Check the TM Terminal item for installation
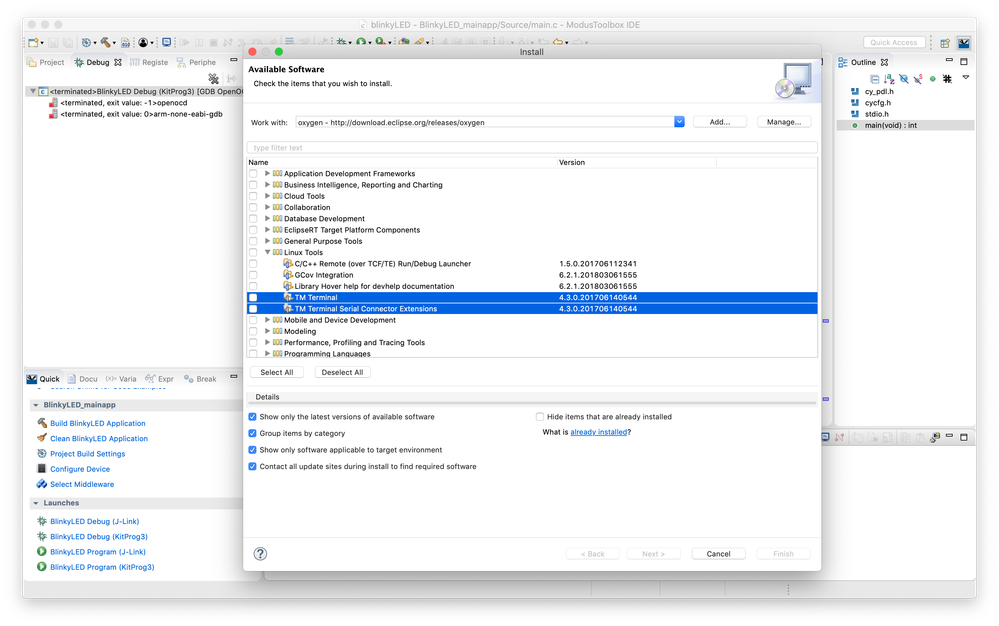Viewport: 999px width, 626px height. click(254, 297)
